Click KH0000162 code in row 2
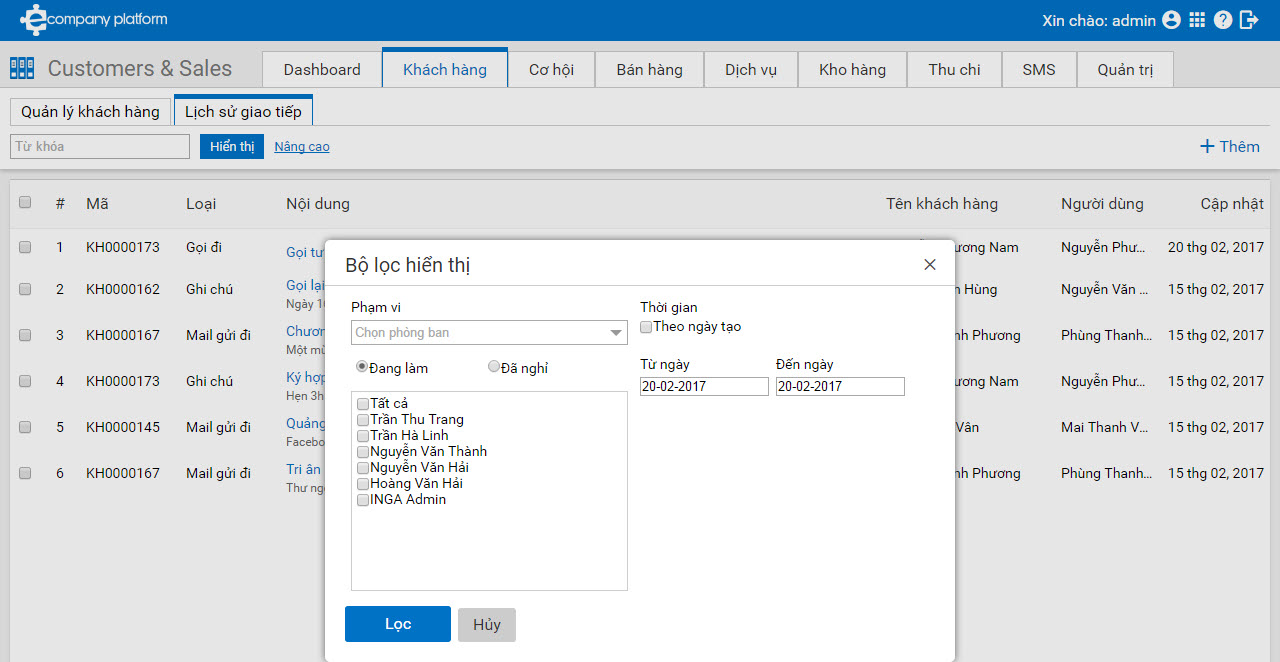 click(123, 289)
